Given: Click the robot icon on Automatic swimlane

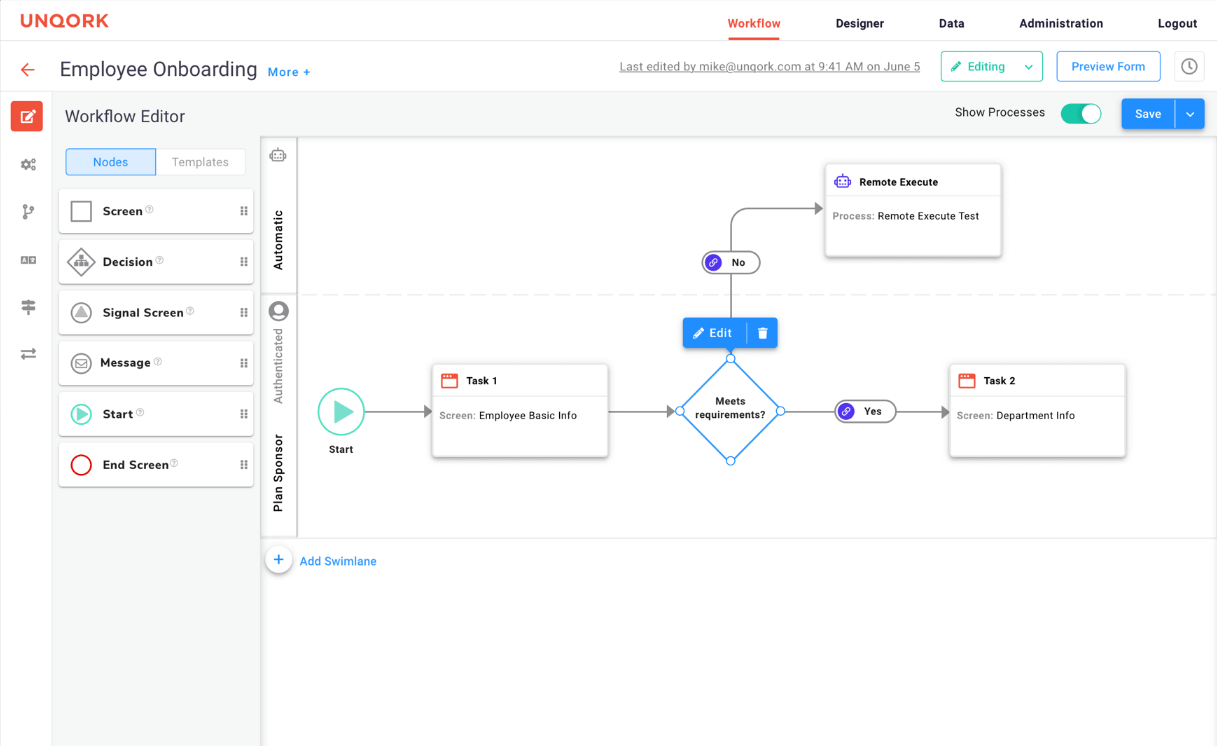Looking at the screenshot, I should [x=278, y=155].
